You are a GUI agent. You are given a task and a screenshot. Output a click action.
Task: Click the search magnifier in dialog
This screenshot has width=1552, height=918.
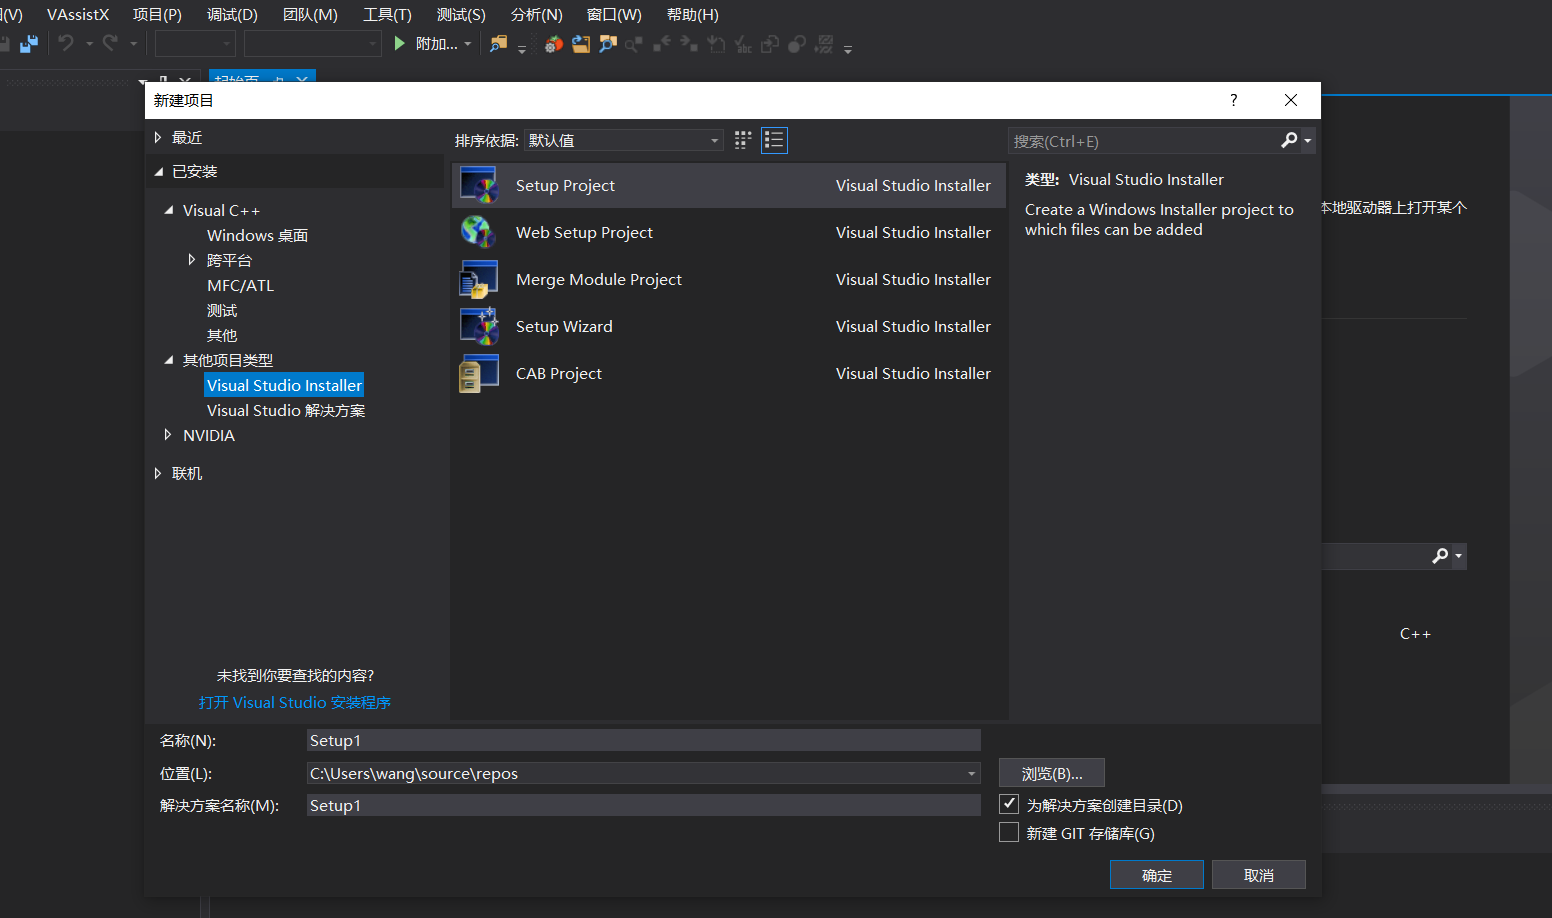point(1290,141)
